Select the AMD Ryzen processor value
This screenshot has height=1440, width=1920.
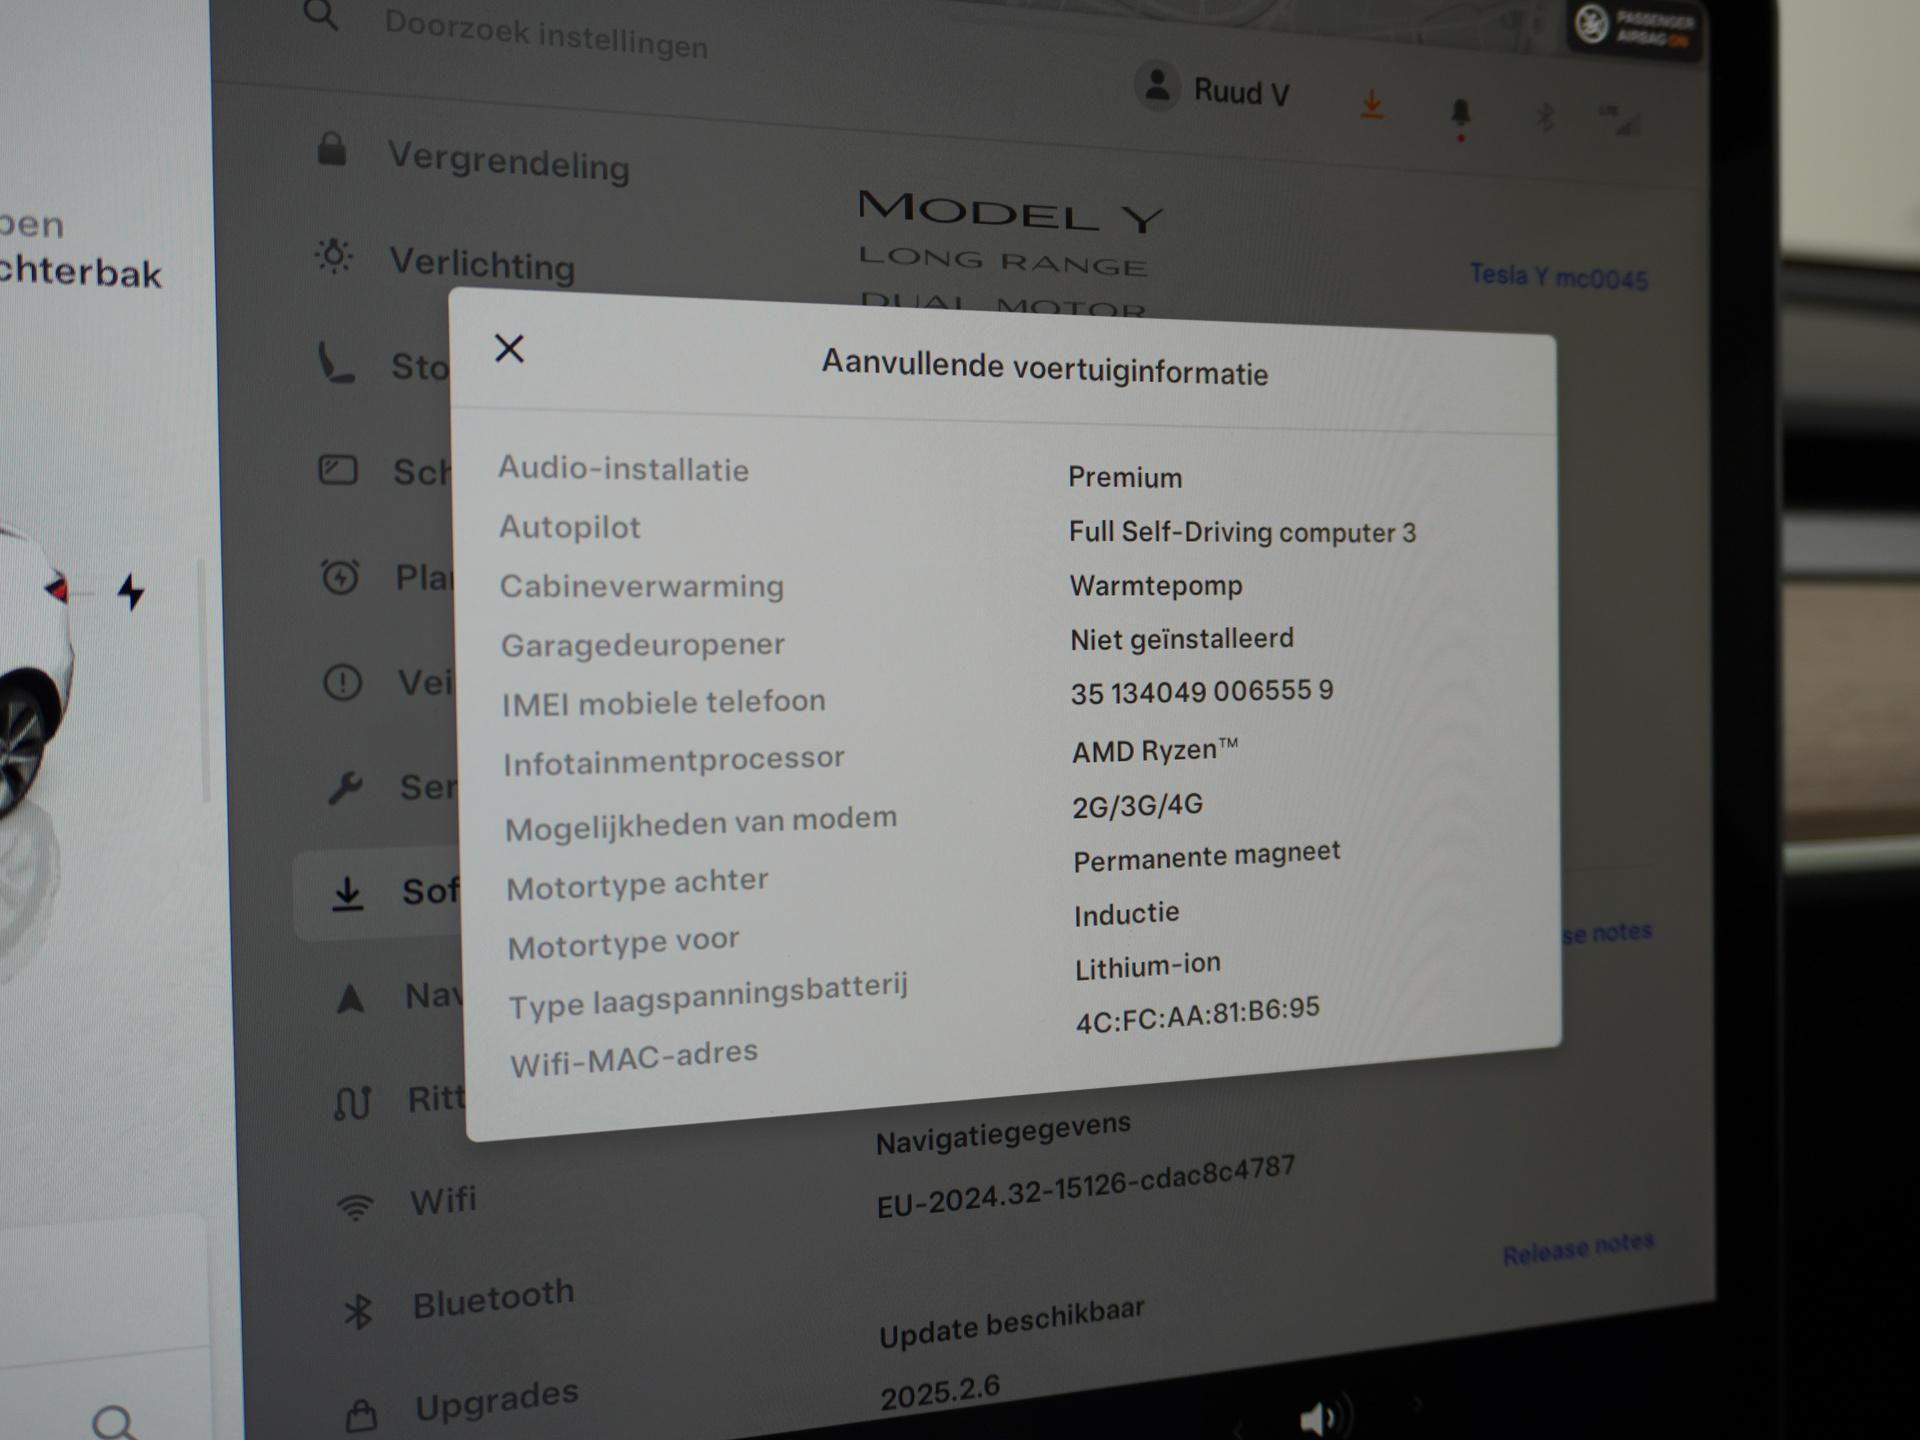[1155, 750]
